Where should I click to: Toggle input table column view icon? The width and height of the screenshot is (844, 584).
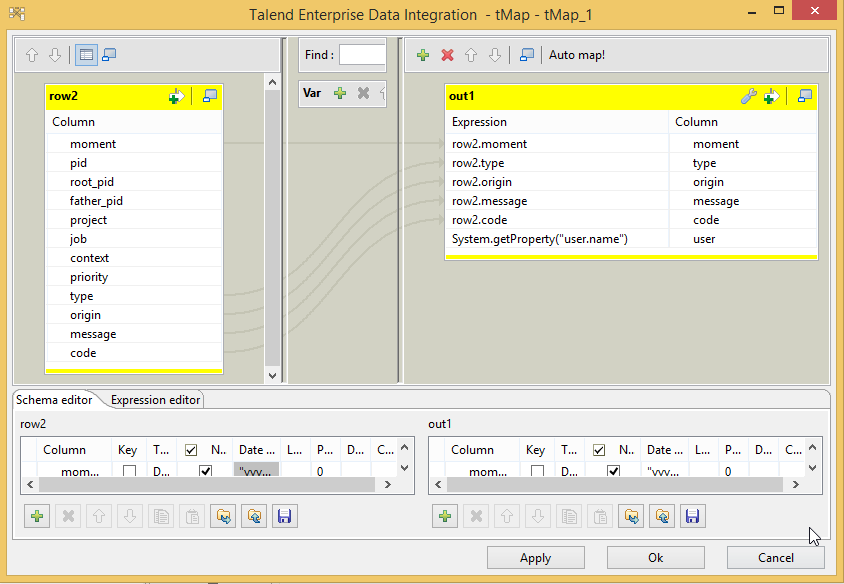click(x=86, y=55)
